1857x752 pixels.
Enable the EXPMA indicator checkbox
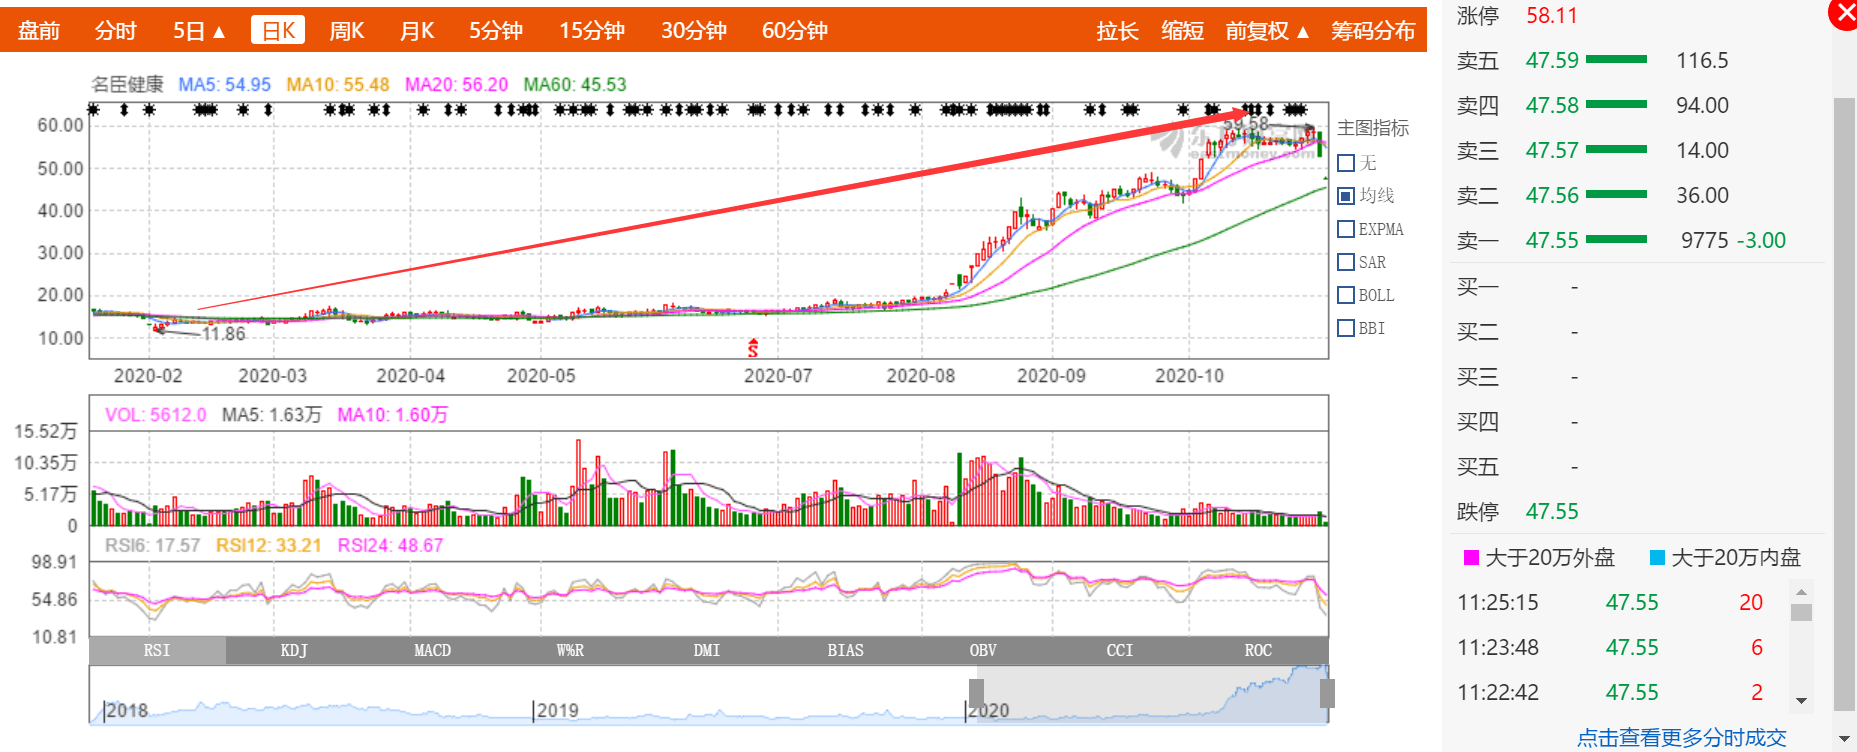[x=1346, y=229]
